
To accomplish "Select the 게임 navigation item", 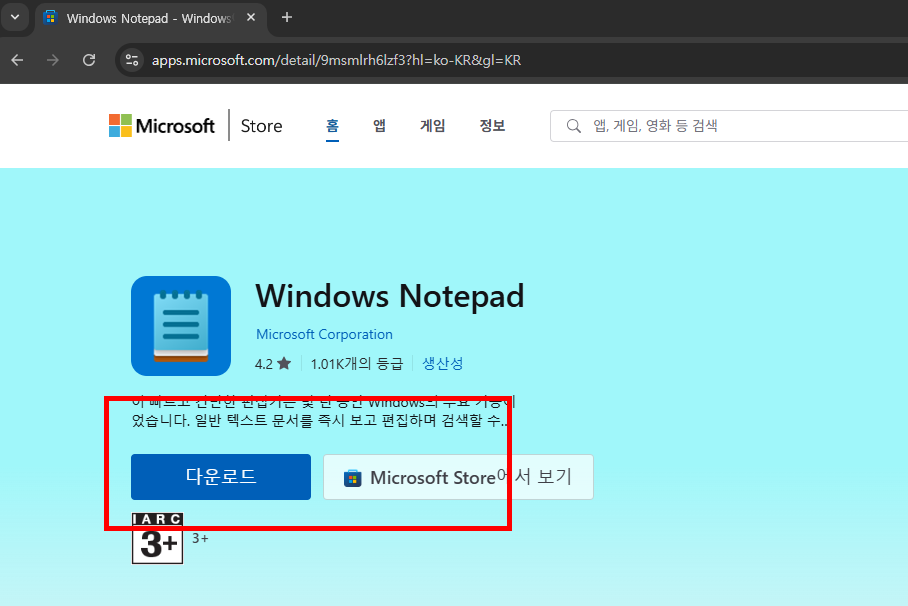I will click(433, 126).
